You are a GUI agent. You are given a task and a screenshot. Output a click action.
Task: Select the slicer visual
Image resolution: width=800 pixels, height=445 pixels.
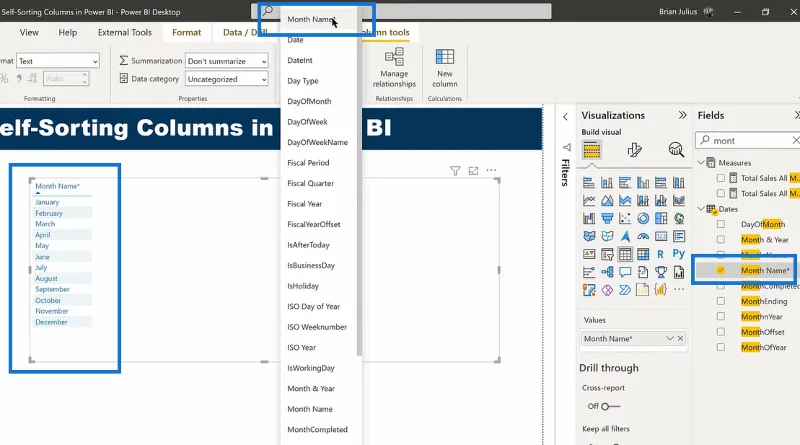click(607, 254)
